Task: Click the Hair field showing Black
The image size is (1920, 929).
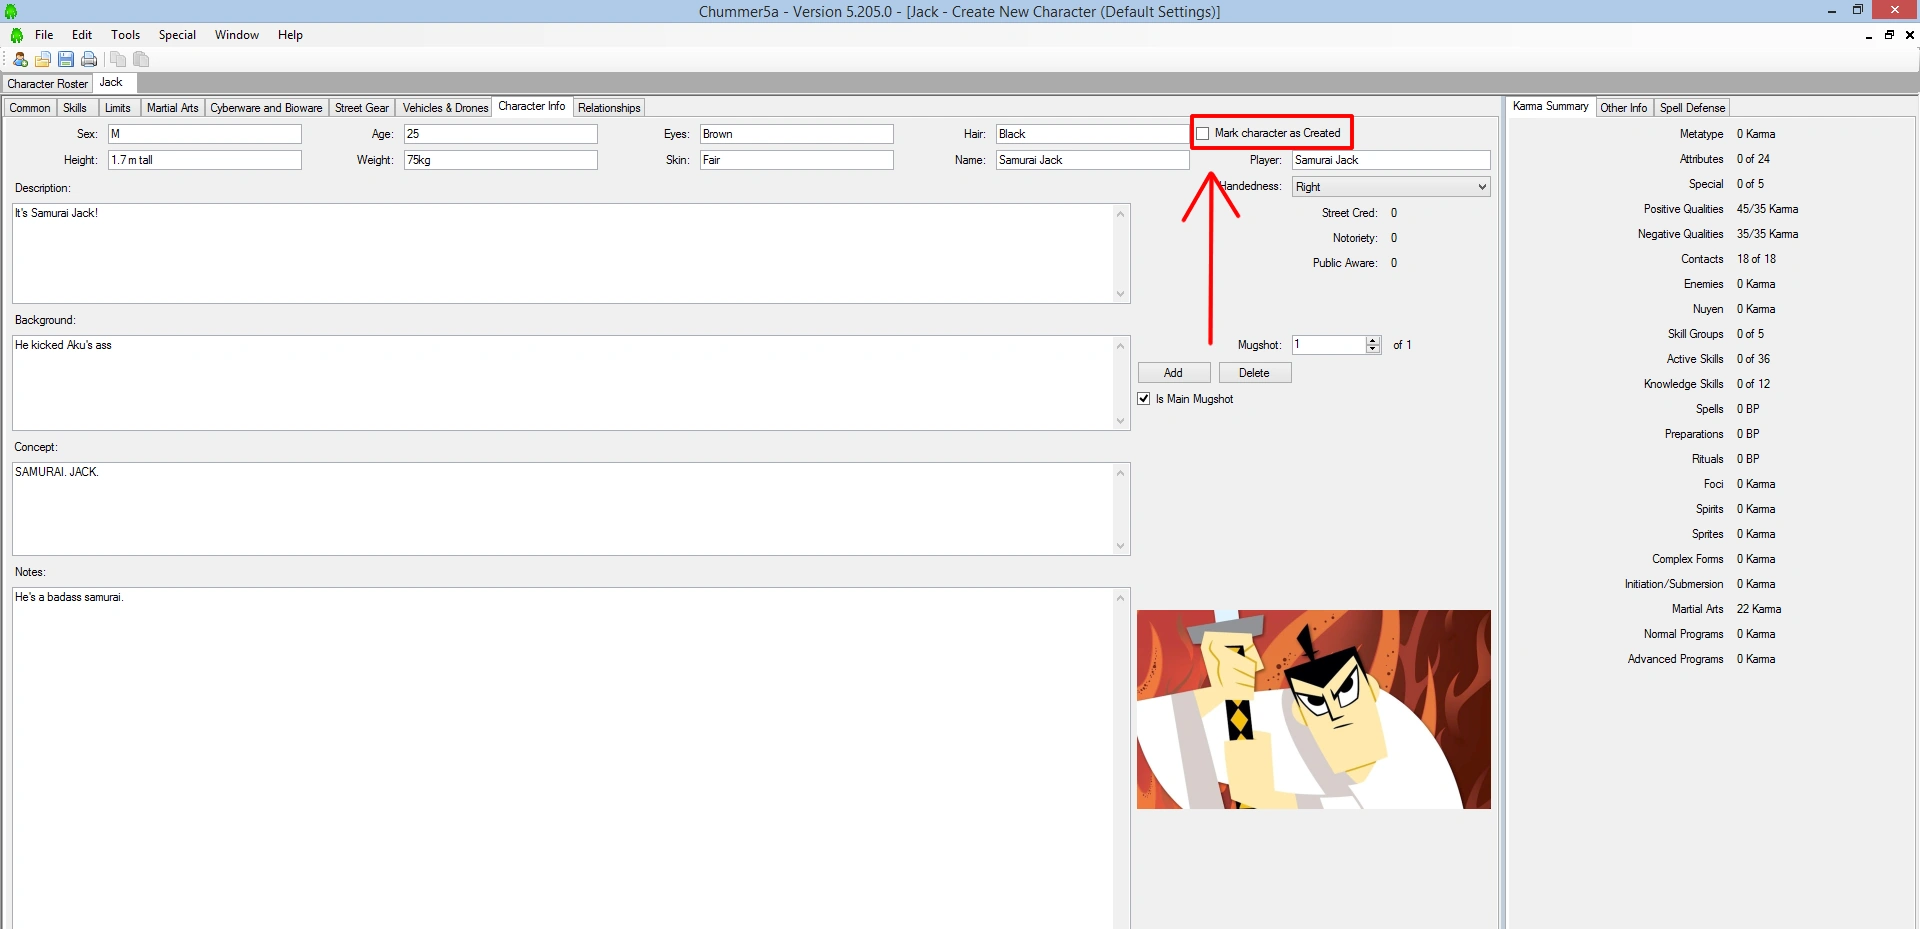Action: (1093, 134)
